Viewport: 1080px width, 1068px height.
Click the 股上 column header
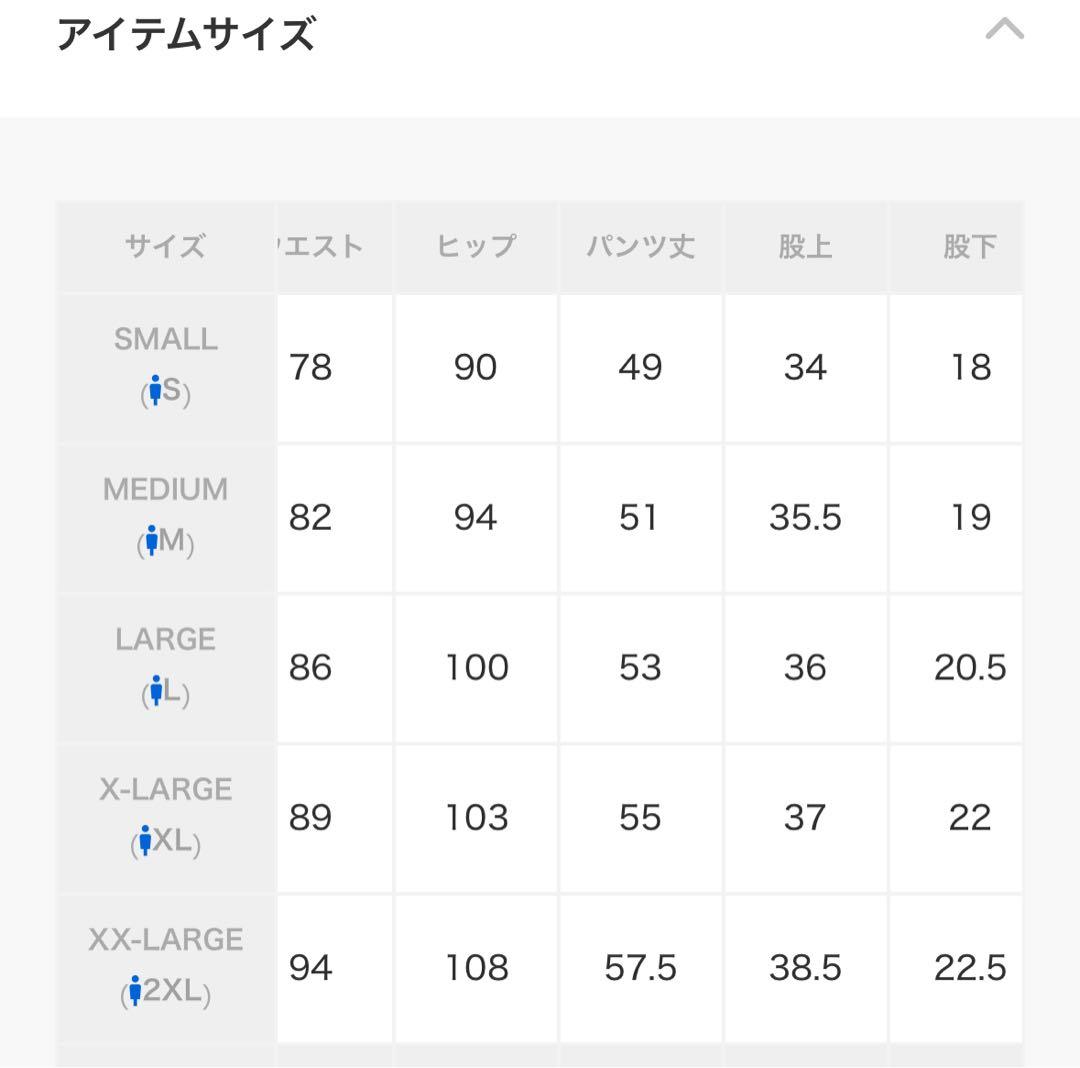point(805,246)
